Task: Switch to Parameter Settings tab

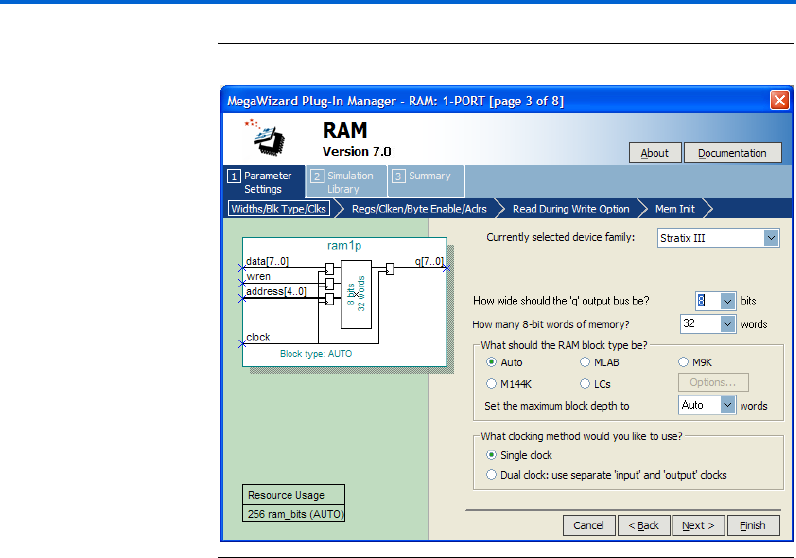Action: click(264, 182)
